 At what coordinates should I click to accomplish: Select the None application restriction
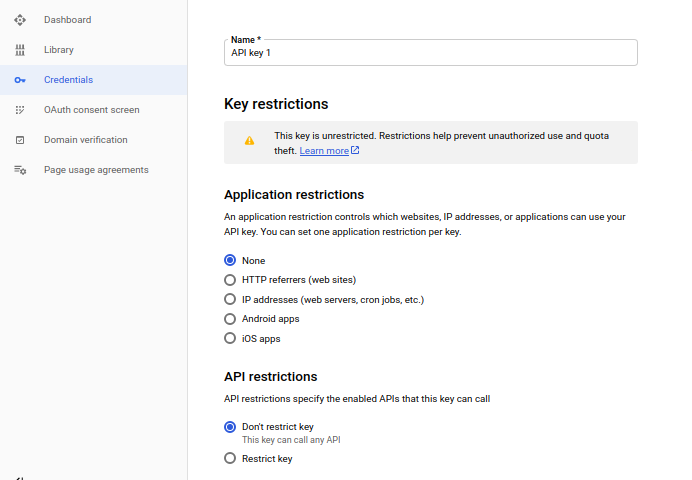(230, 261)
